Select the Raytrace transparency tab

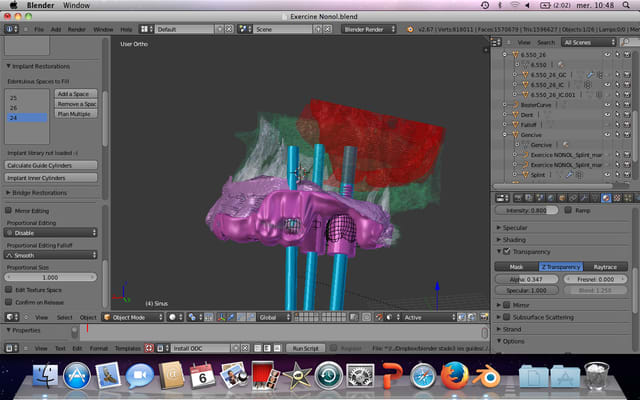[x=603, y=267]
